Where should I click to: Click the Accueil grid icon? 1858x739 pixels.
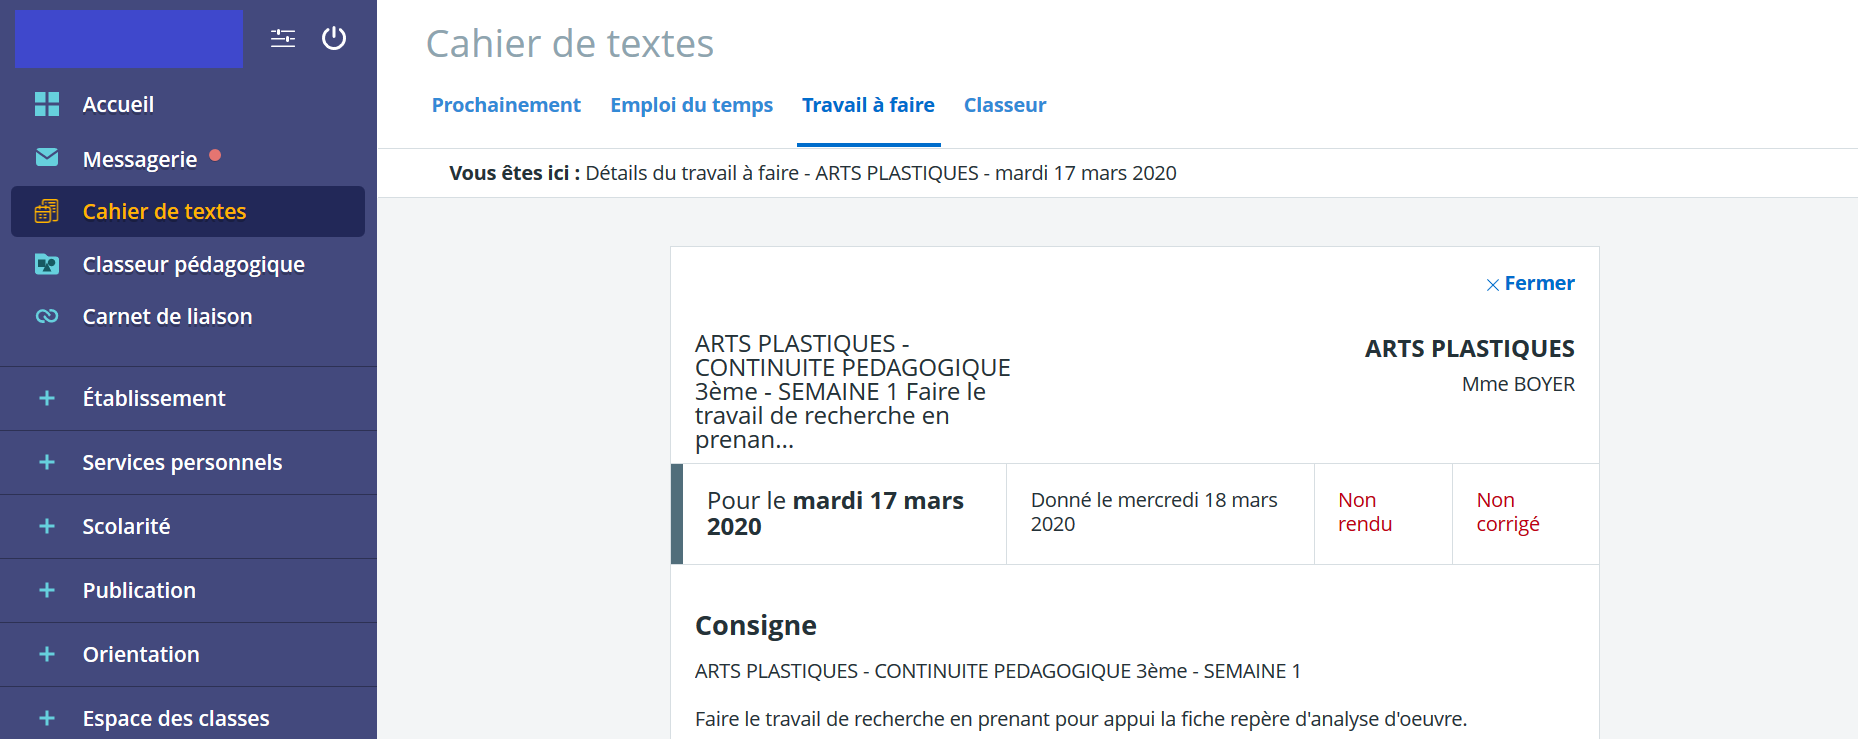(47, 104)
